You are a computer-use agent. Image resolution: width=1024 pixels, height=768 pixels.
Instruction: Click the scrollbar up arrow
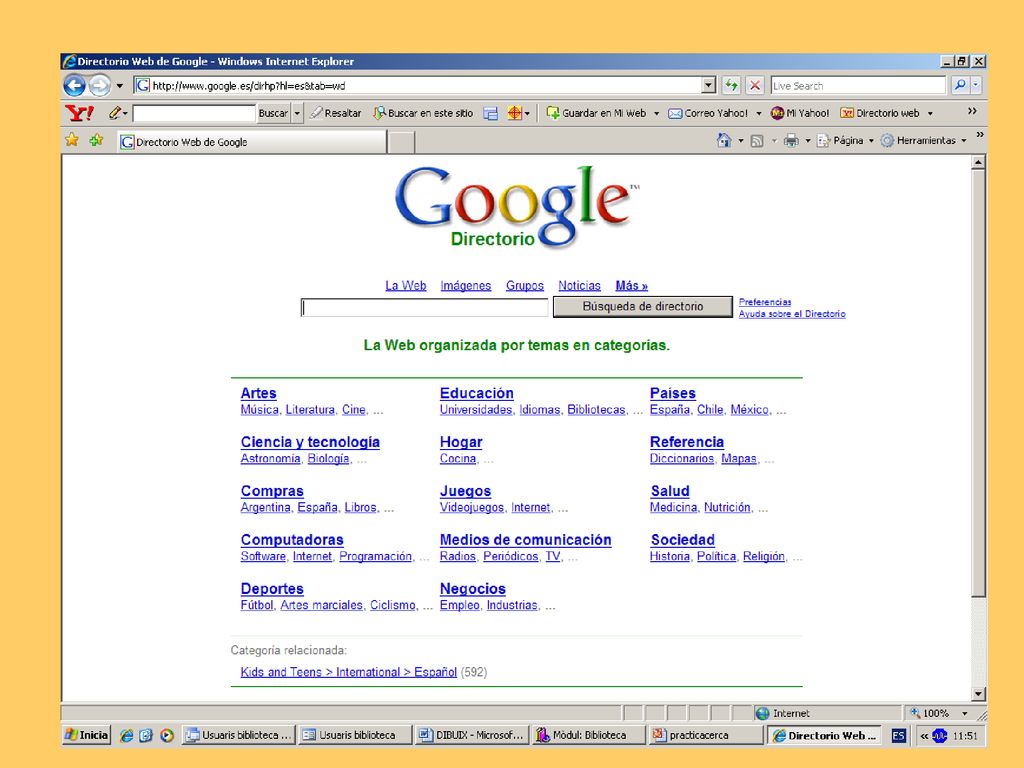tap(978, 163)
